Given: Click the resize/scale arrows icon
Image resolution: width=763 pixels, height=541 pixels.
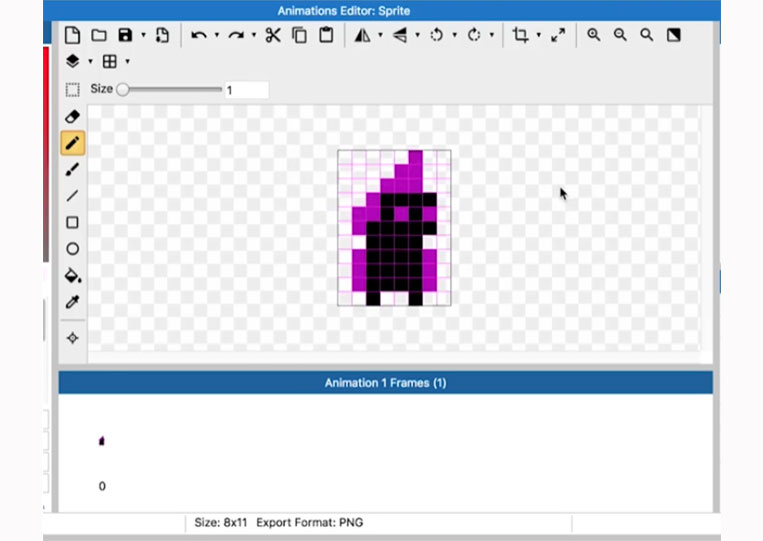Looking at the screenshot, I should click(x=558, y=35).
